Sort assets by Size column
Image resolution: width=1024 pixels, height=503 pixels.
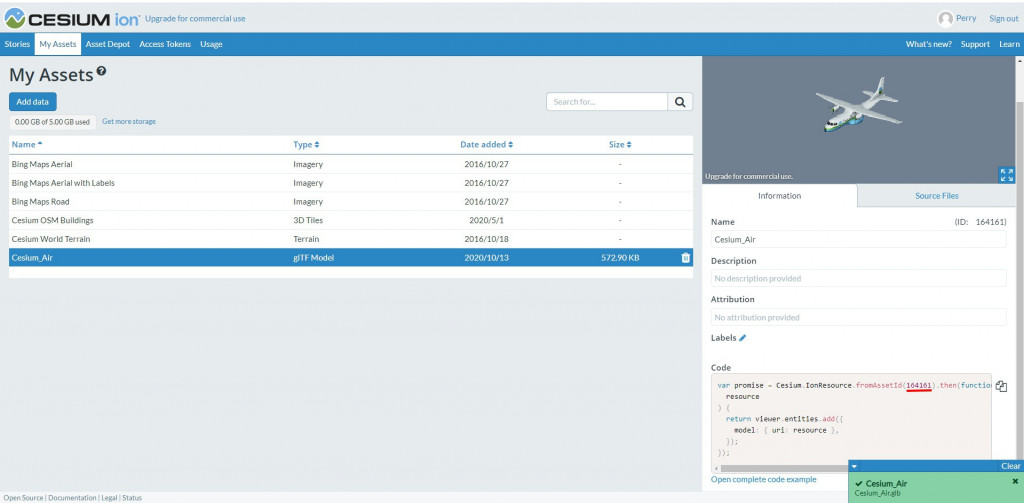point(620,144)
